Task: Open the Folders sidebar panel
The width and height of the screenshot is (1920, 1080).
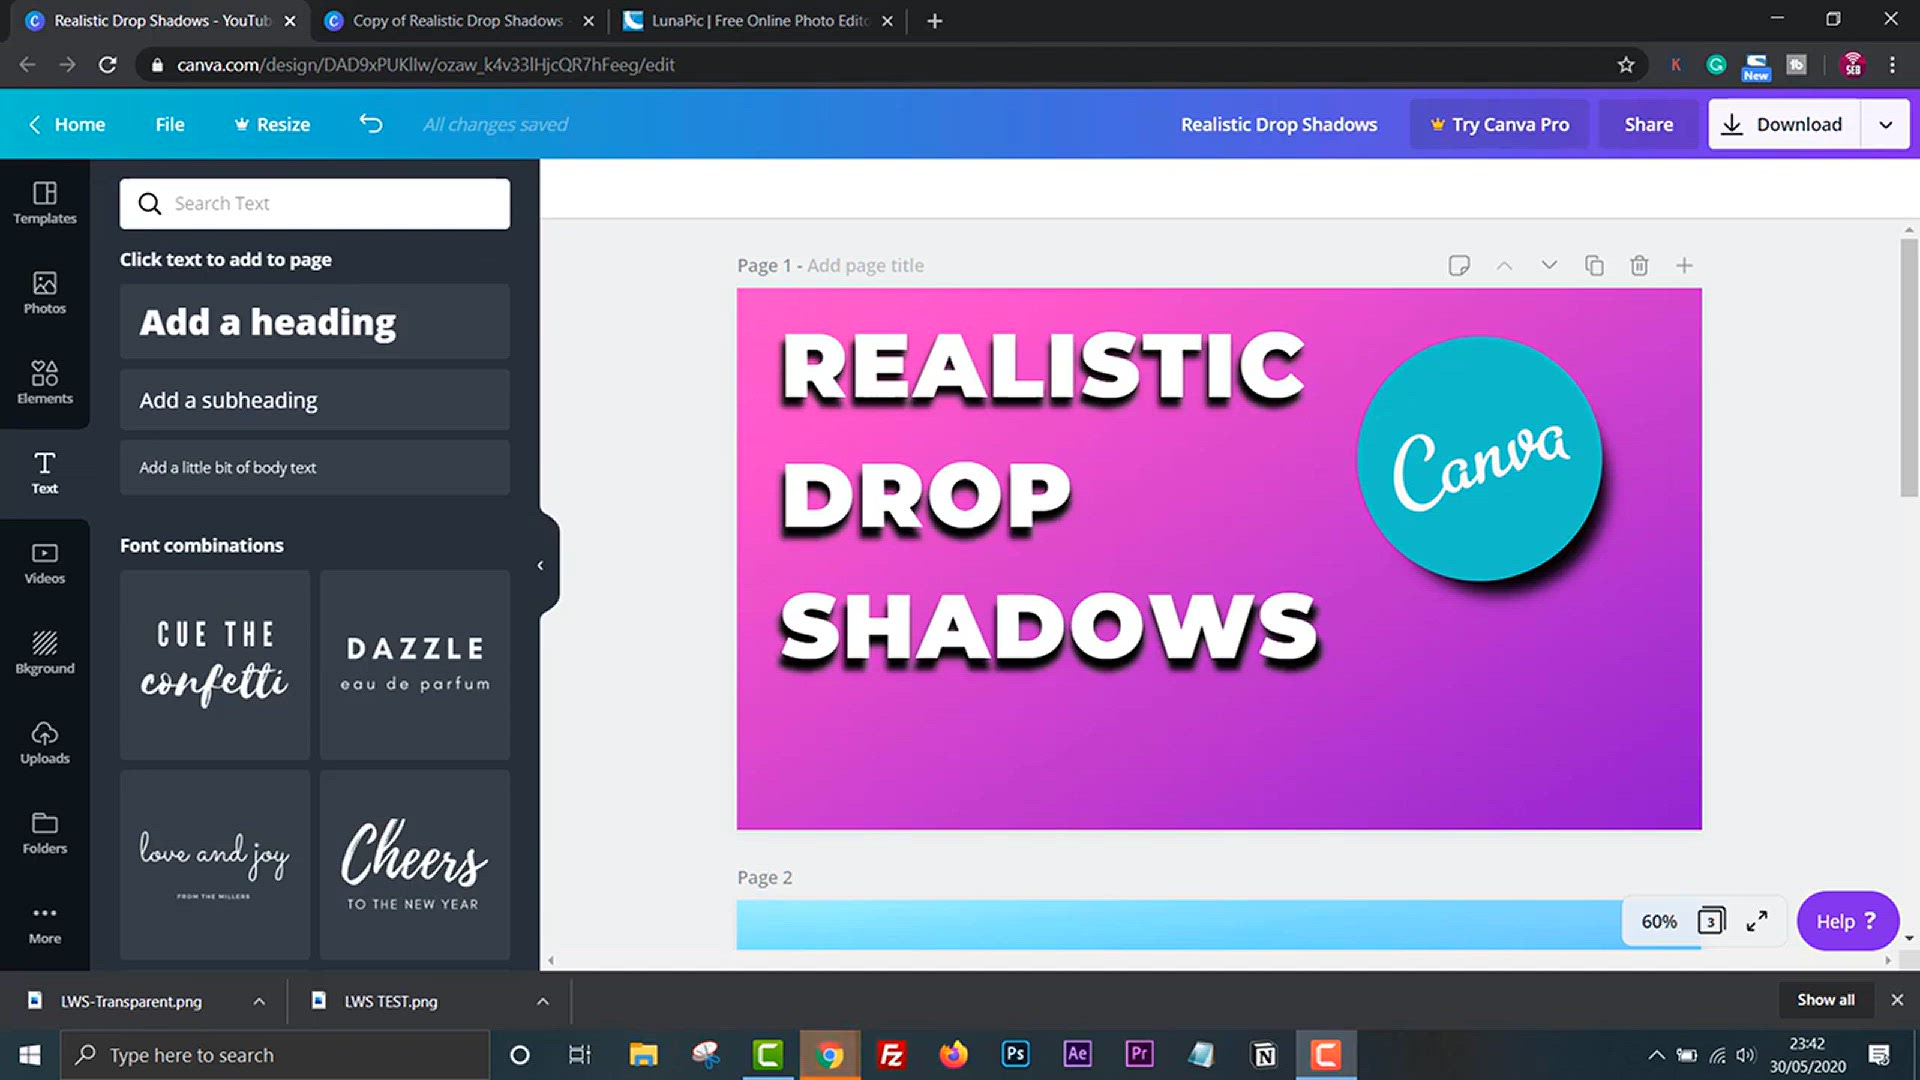Action: (x=45, y=833)
